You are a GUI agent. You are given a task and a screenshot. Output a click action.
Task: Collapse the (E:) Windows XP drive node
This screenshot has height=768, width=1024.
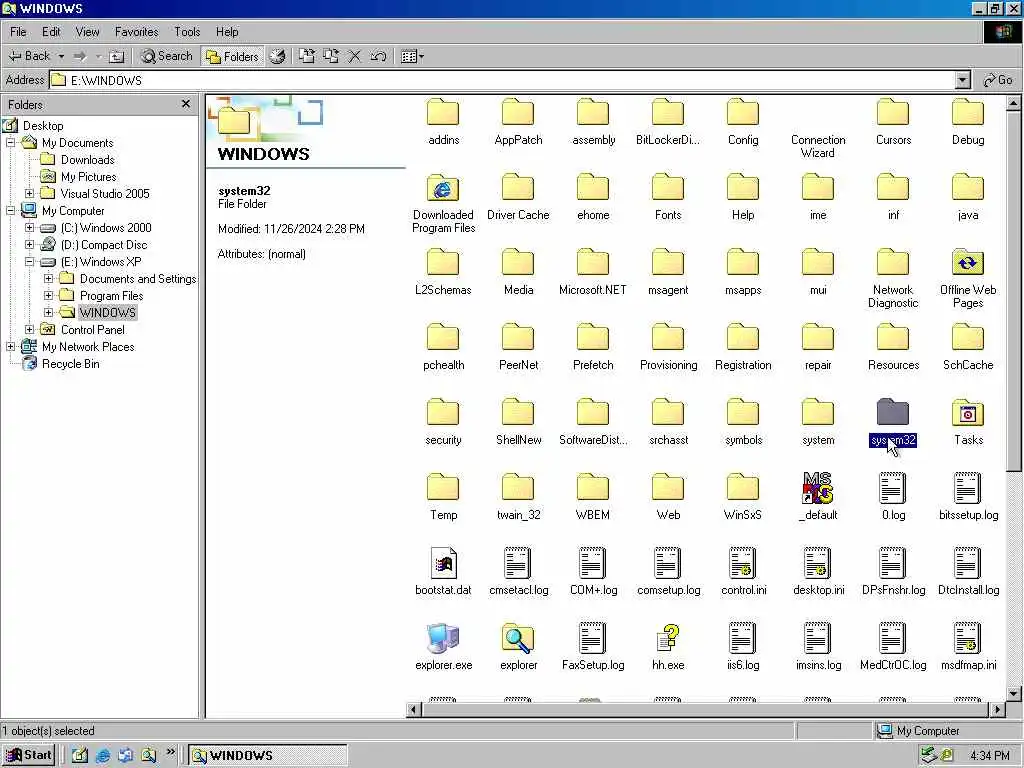pyautogui.click(x=29, y=261)
